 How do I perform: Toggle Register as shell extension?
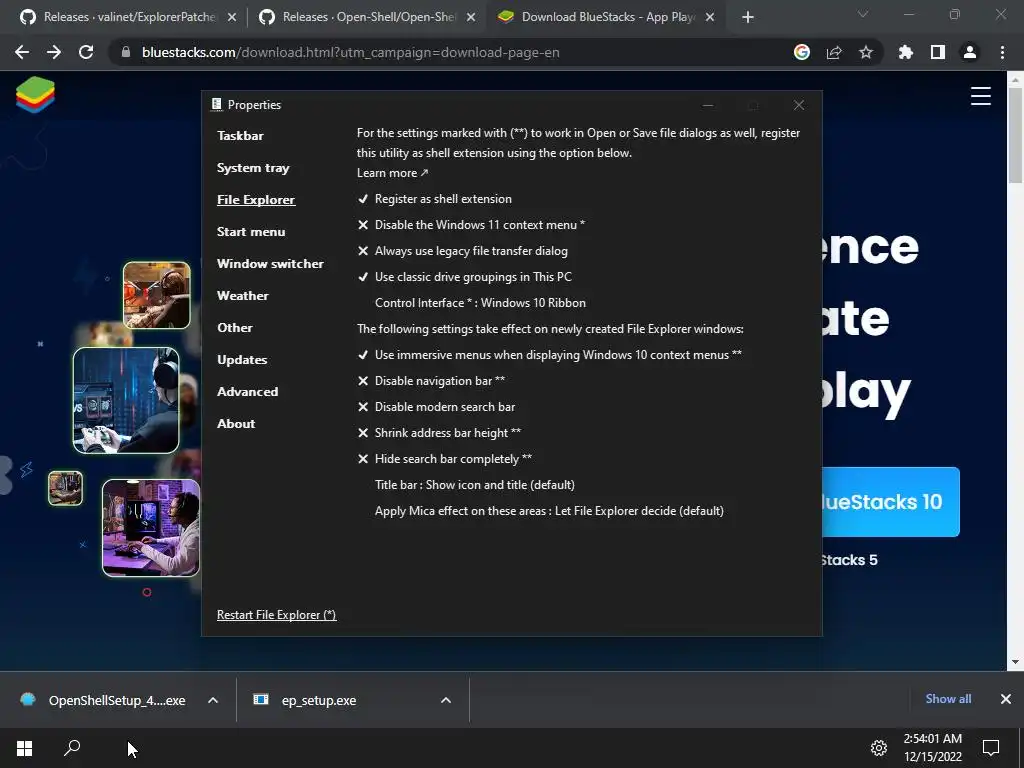tap(434, 199)
